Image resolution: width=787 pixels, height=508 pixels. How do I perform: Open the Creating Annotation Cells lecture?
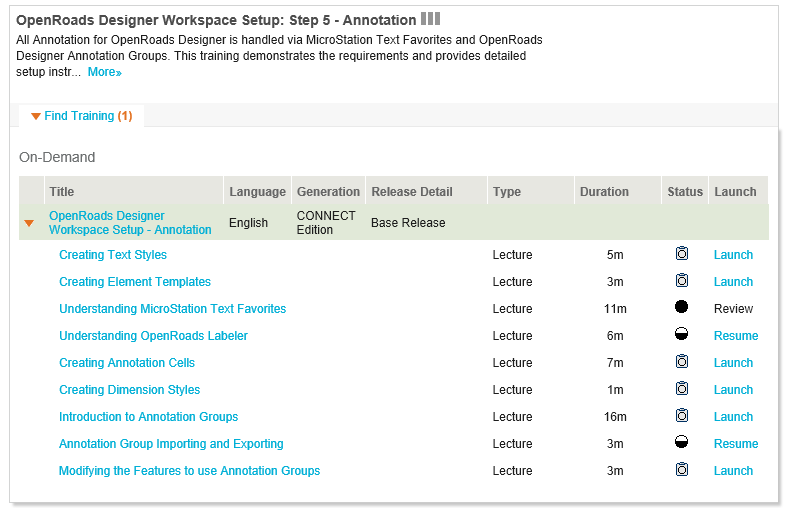[127, 363]
